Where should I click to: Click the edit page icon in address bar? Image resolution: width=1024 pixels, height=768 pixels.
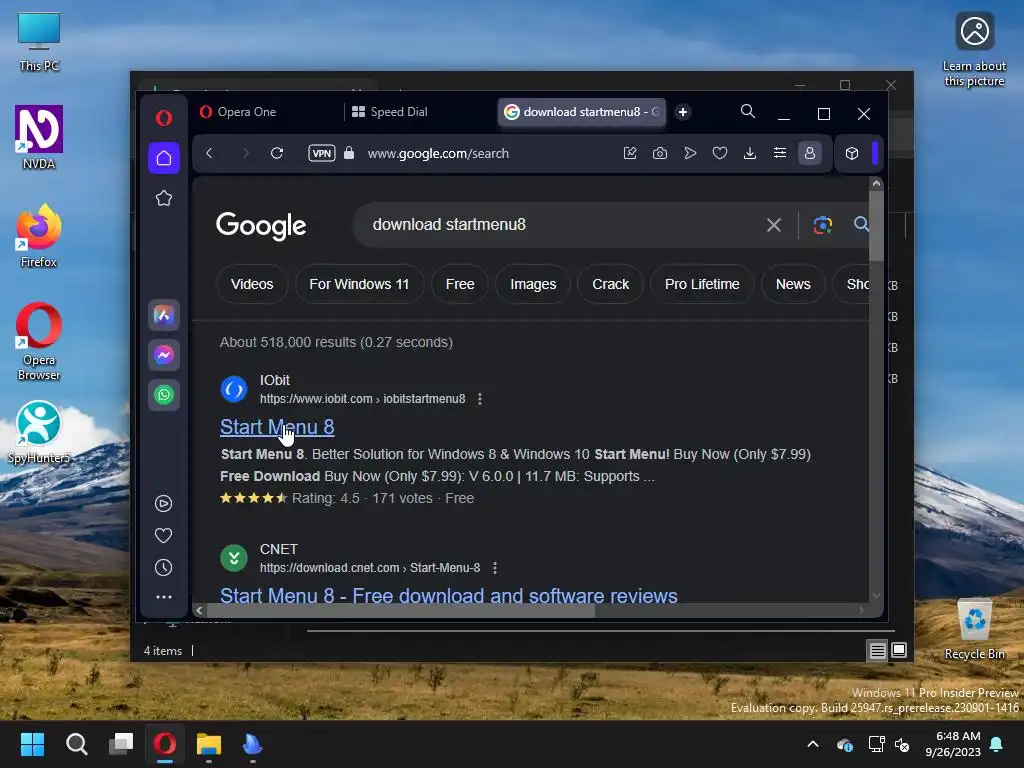(x=630, y=153)
